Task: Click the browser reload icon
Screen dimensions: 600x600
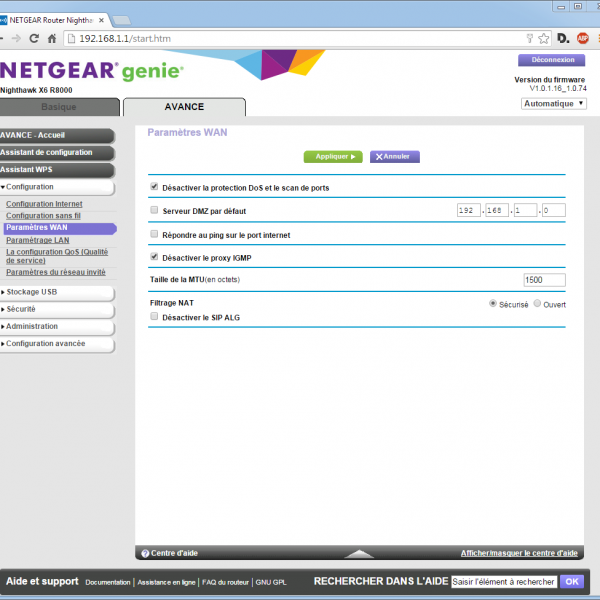Action: (33, 38)
